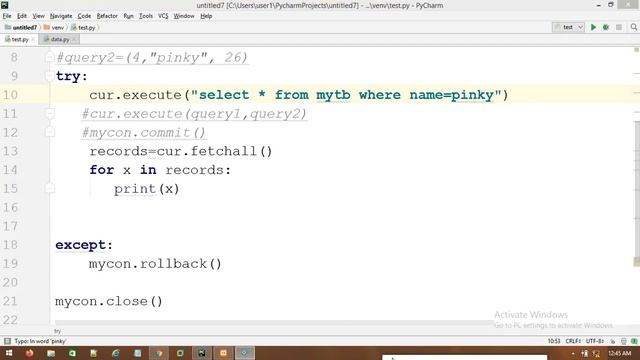Click the 'try' keyword on line 9
The width and height of the screenshot is (640, 360).
click(x=68, y=76)
